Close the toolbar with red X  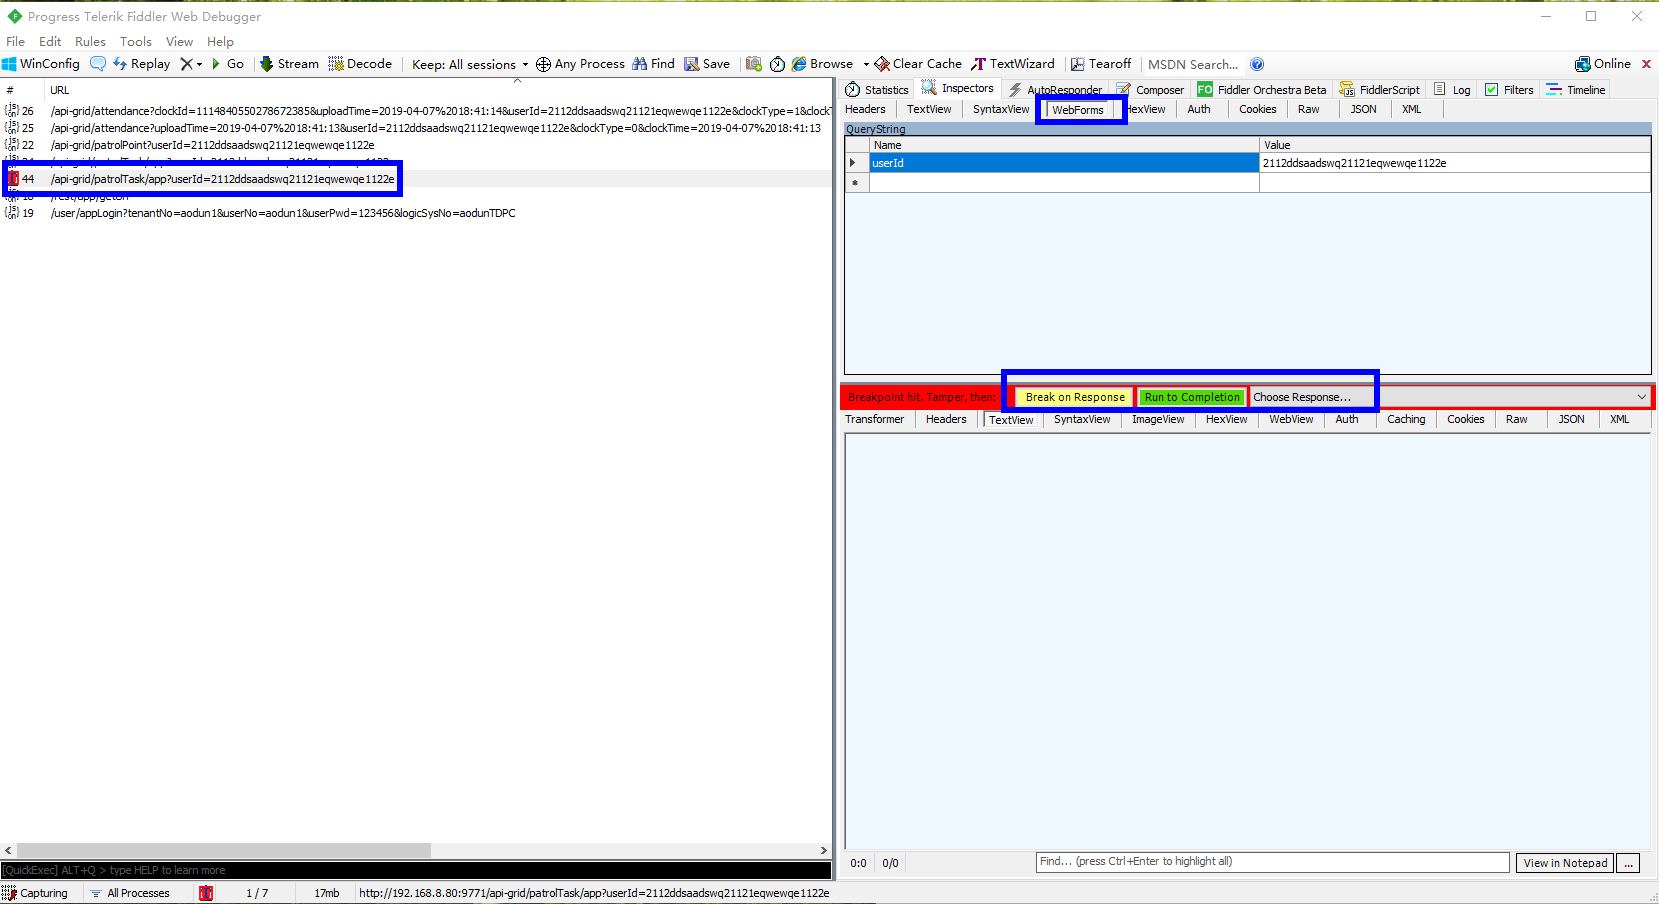click(x=1646, y=64)
